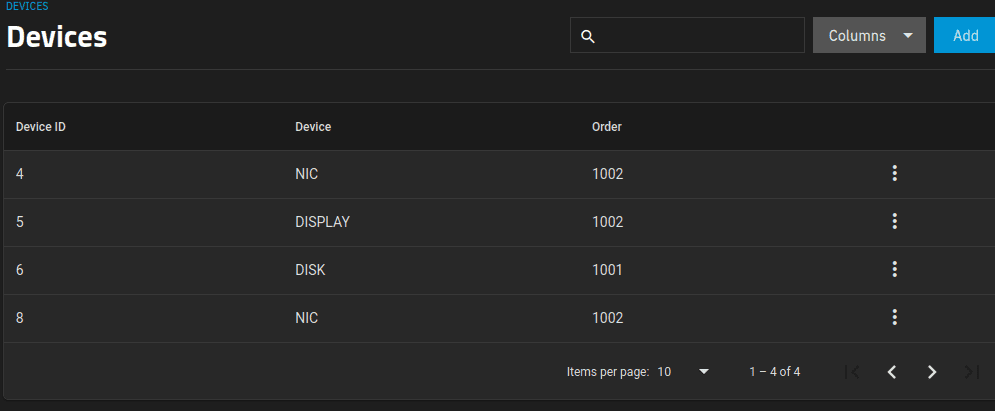Open the options menu for Device ID 4
The width and height of the screenshot is (995, 411).
pyautogui.click(x=894, y=173)
